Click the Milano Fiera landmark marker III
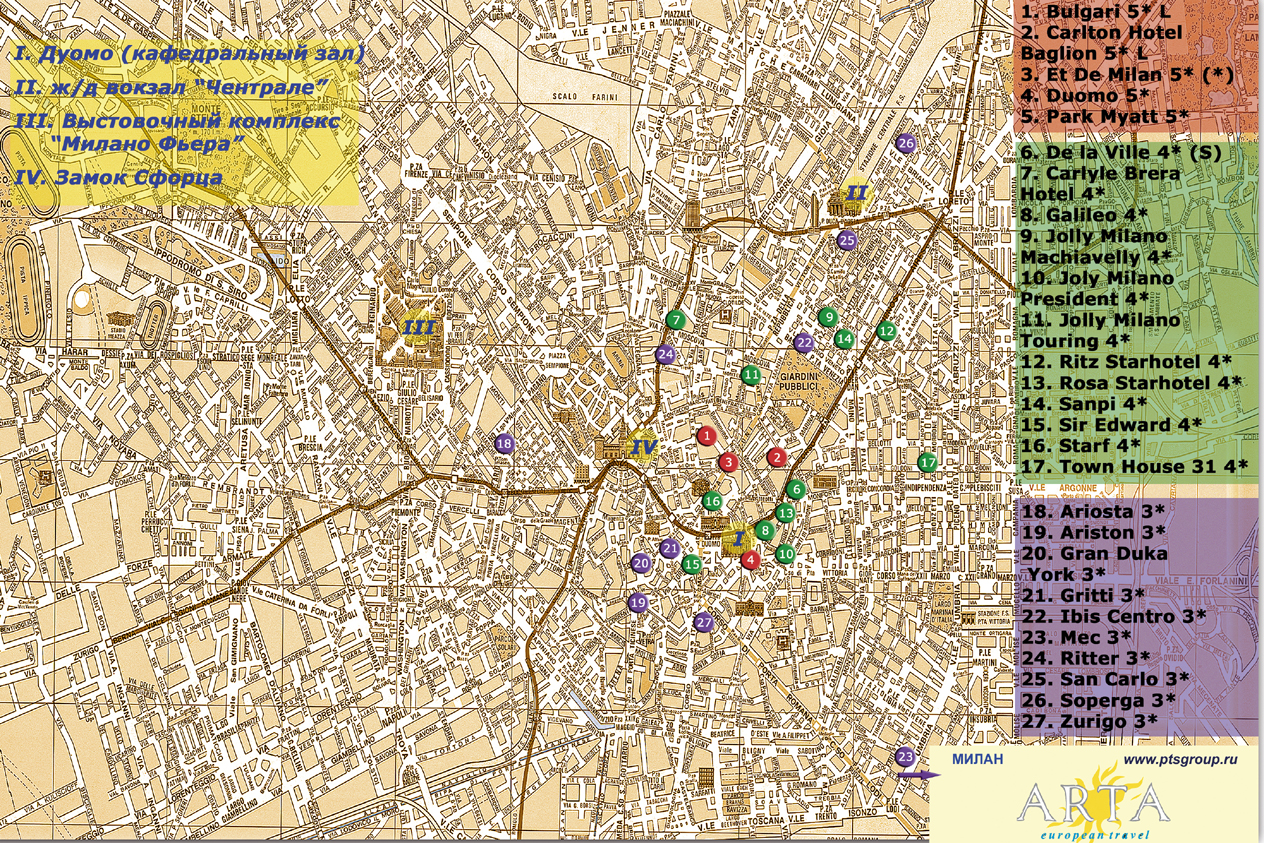This screenshot has width=1264, height=843. coord(417,326)
